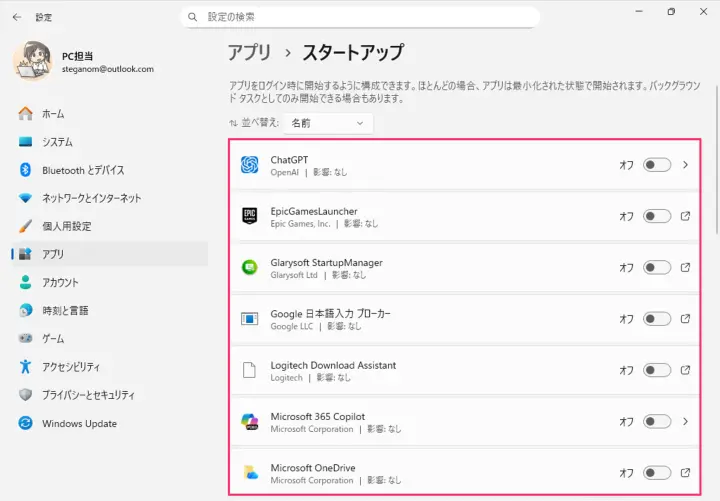Viewport: 720px width, 501px height.
Task: Navigate to アプリ breadcrumb link
Action: pyautogui.click(x=249, y=53)
